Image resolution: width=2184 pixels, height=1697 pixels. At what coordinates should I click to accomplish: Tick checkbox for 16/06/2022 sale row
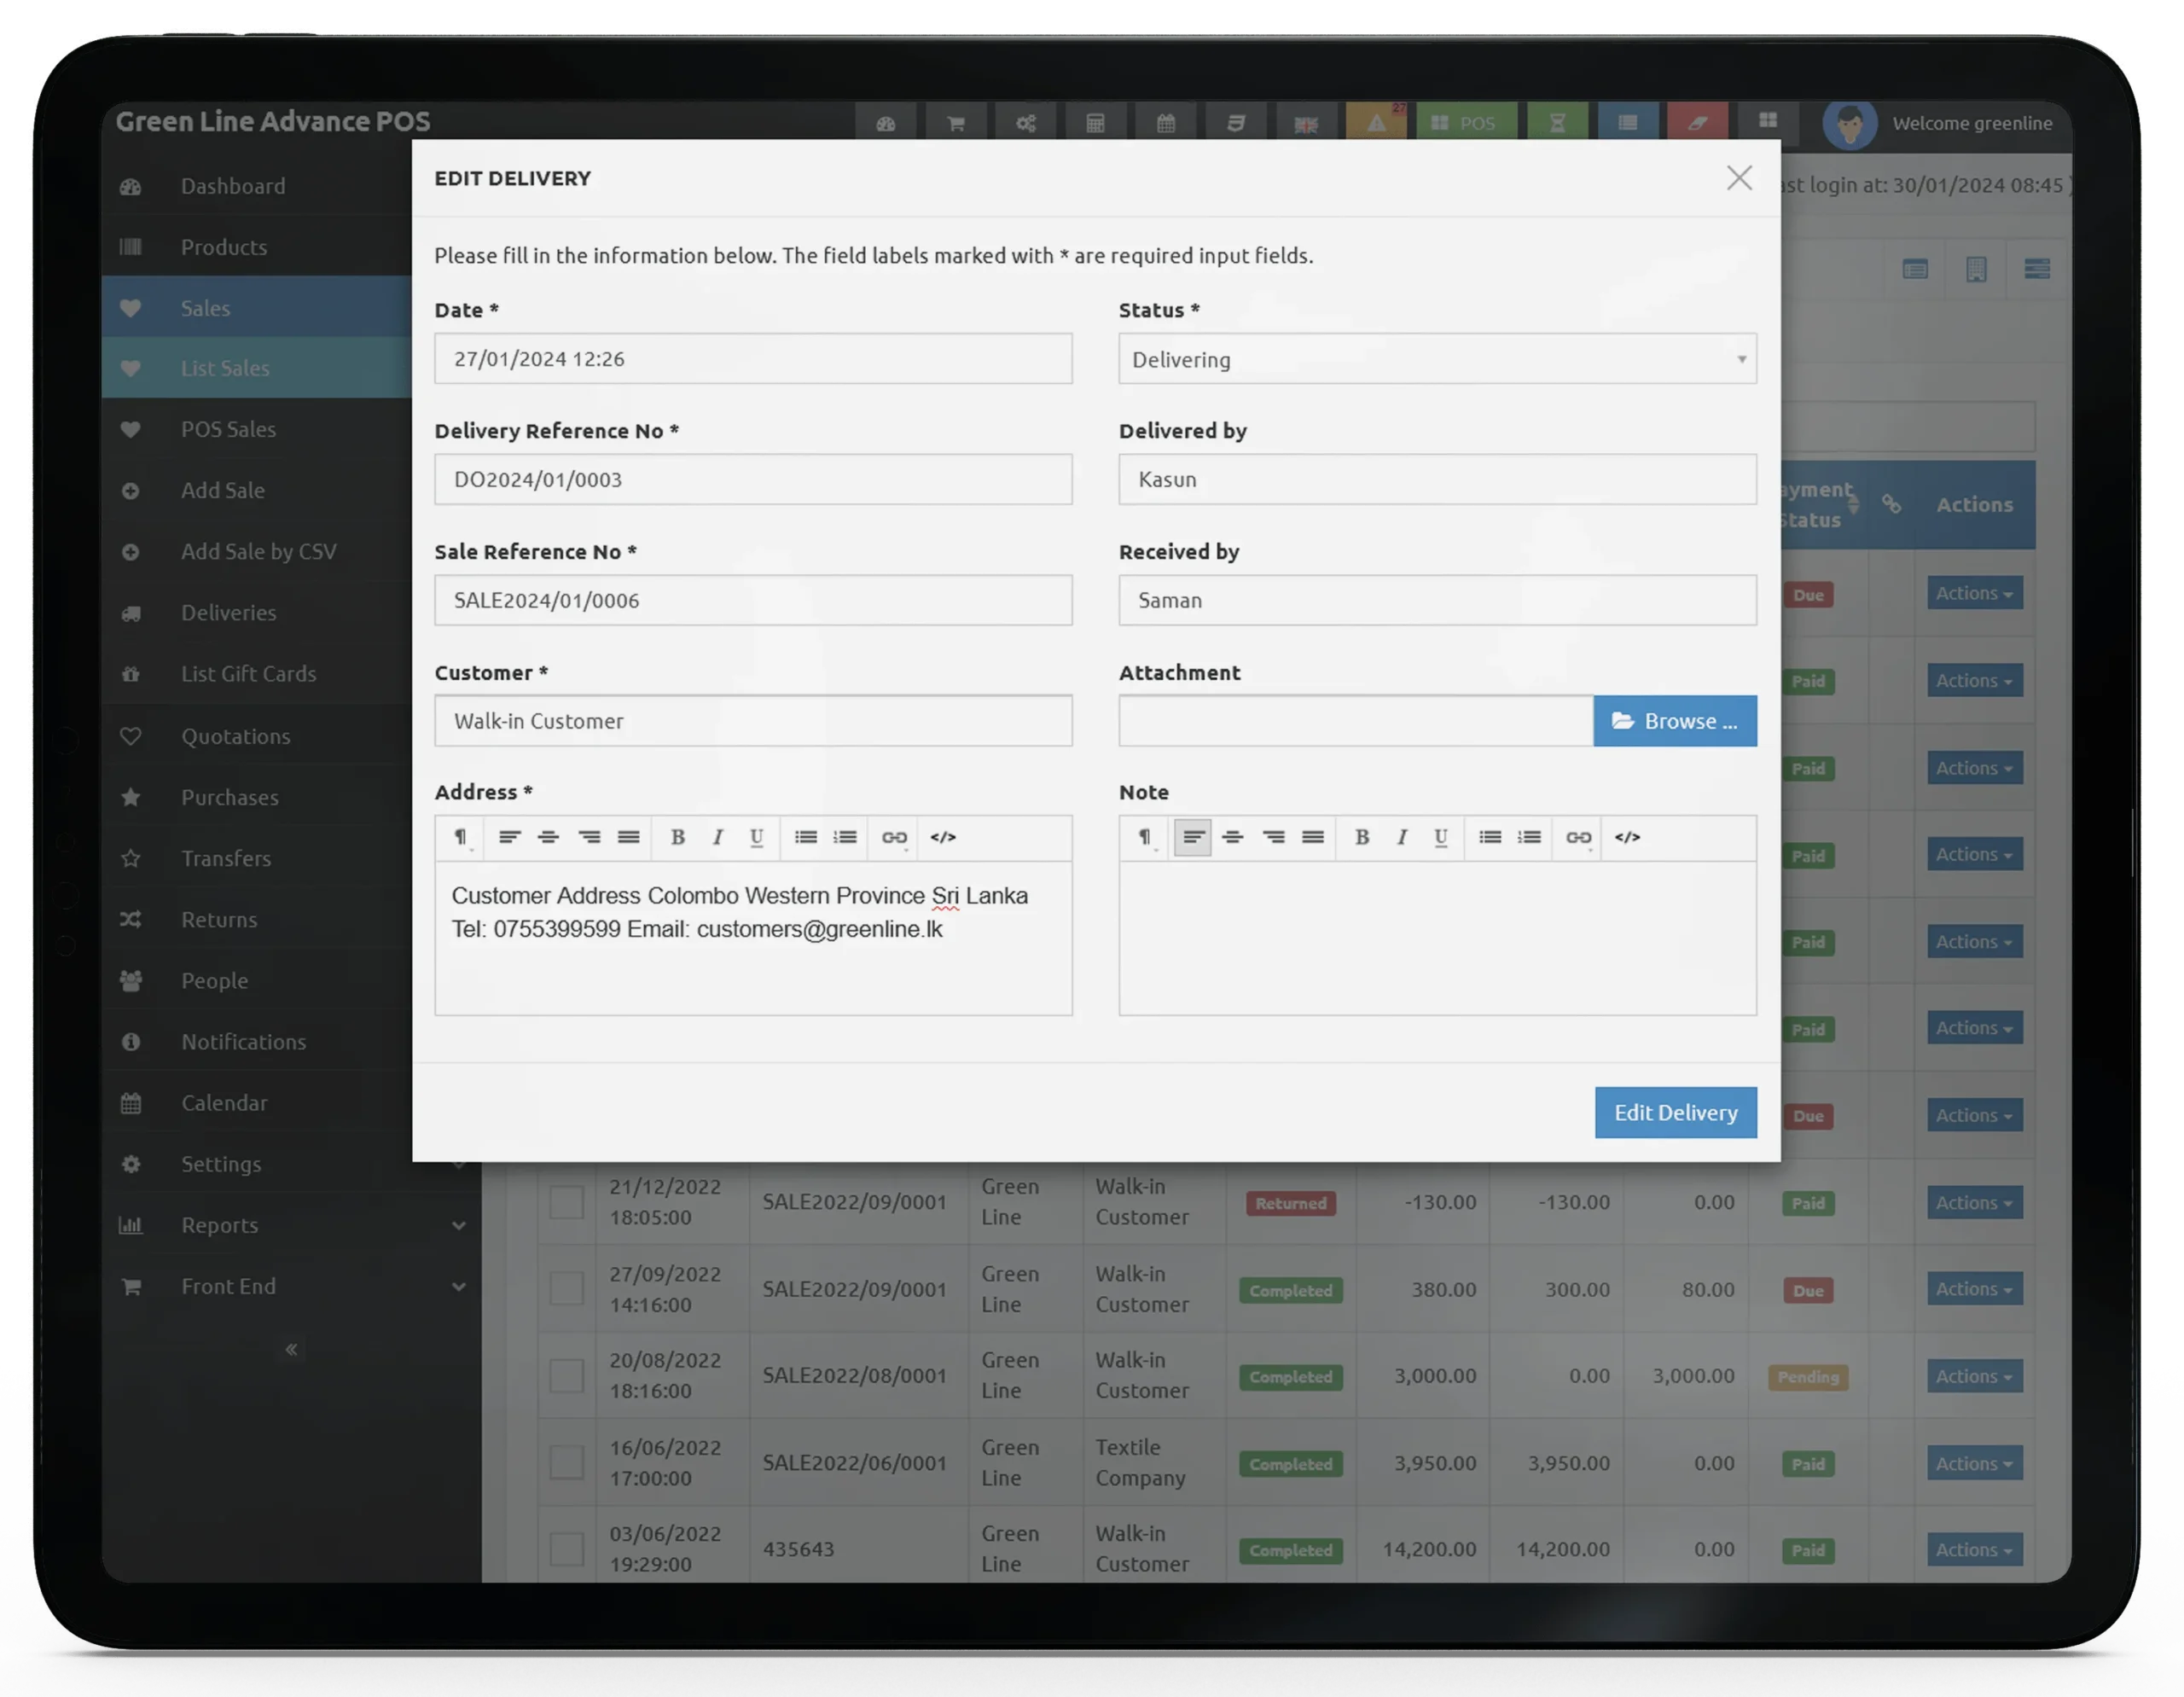(566, 1462)
